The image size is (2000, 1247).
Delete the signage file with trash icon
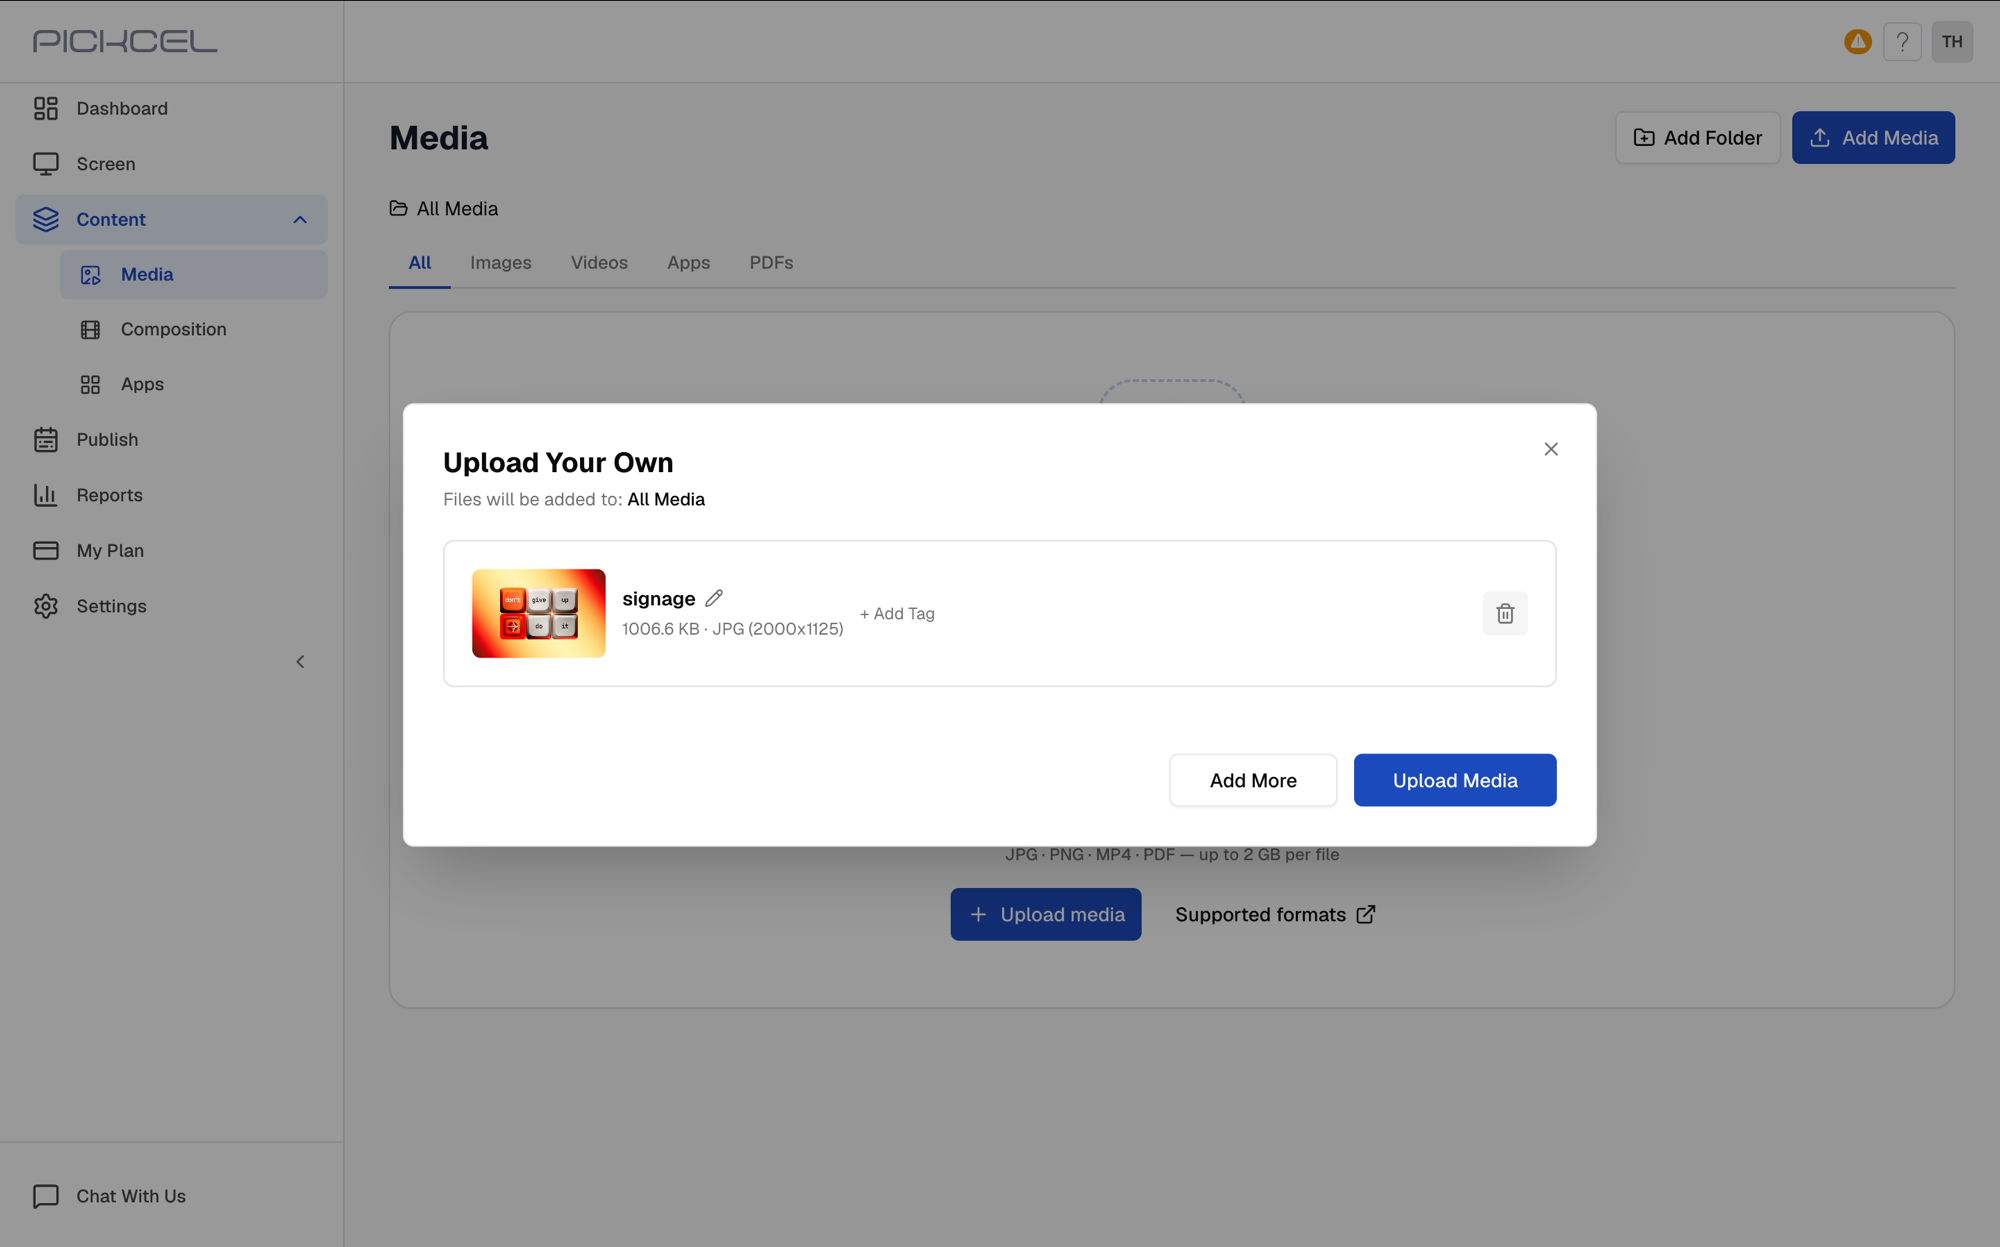click(1505, 613)
